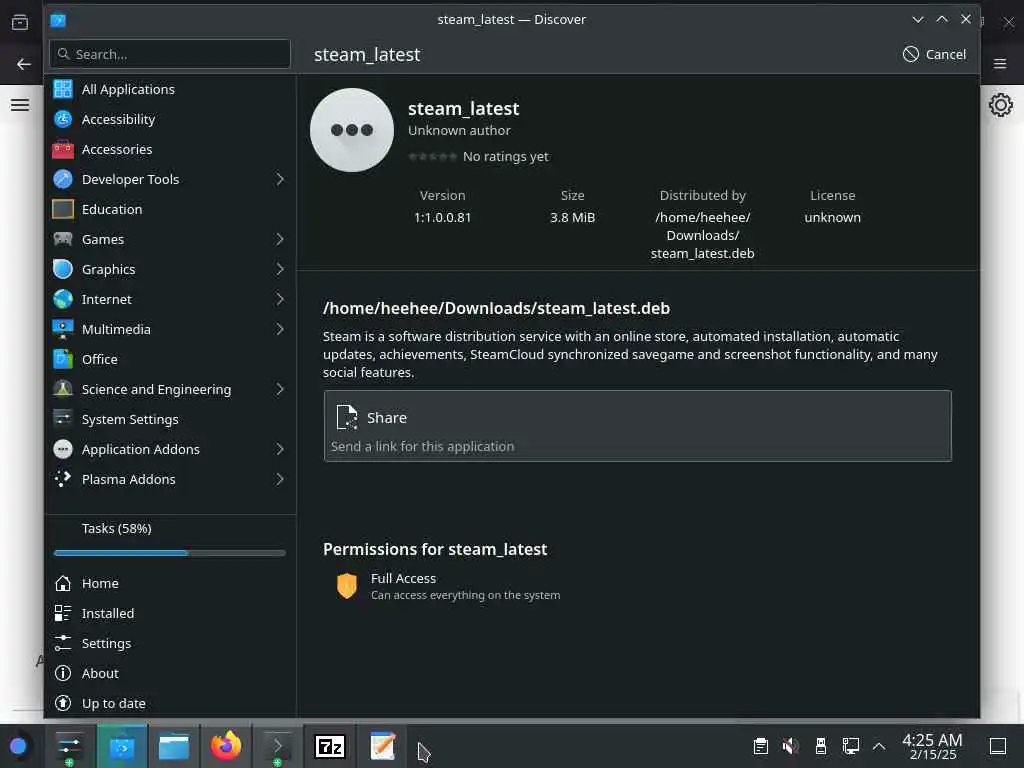Click the About info icon
This screenshot has width=1024, height=768.
pos(63,673)
